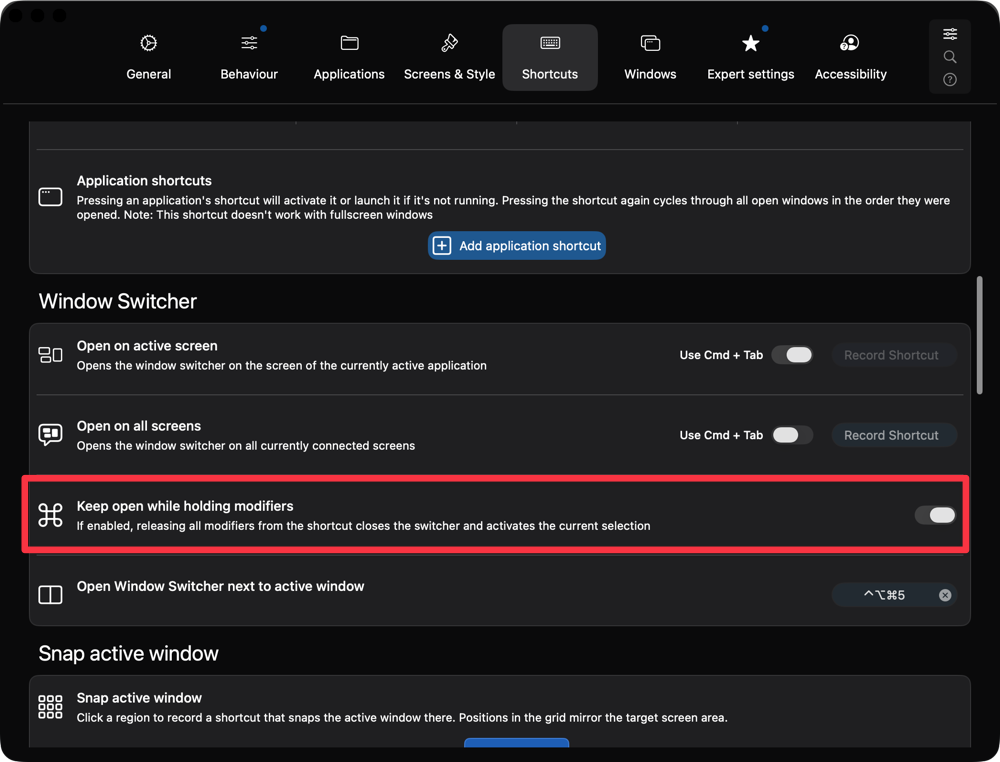Viewport: 1000px width, 762px height.
Task: Click the Snap active window section heading
Action: 129,653
